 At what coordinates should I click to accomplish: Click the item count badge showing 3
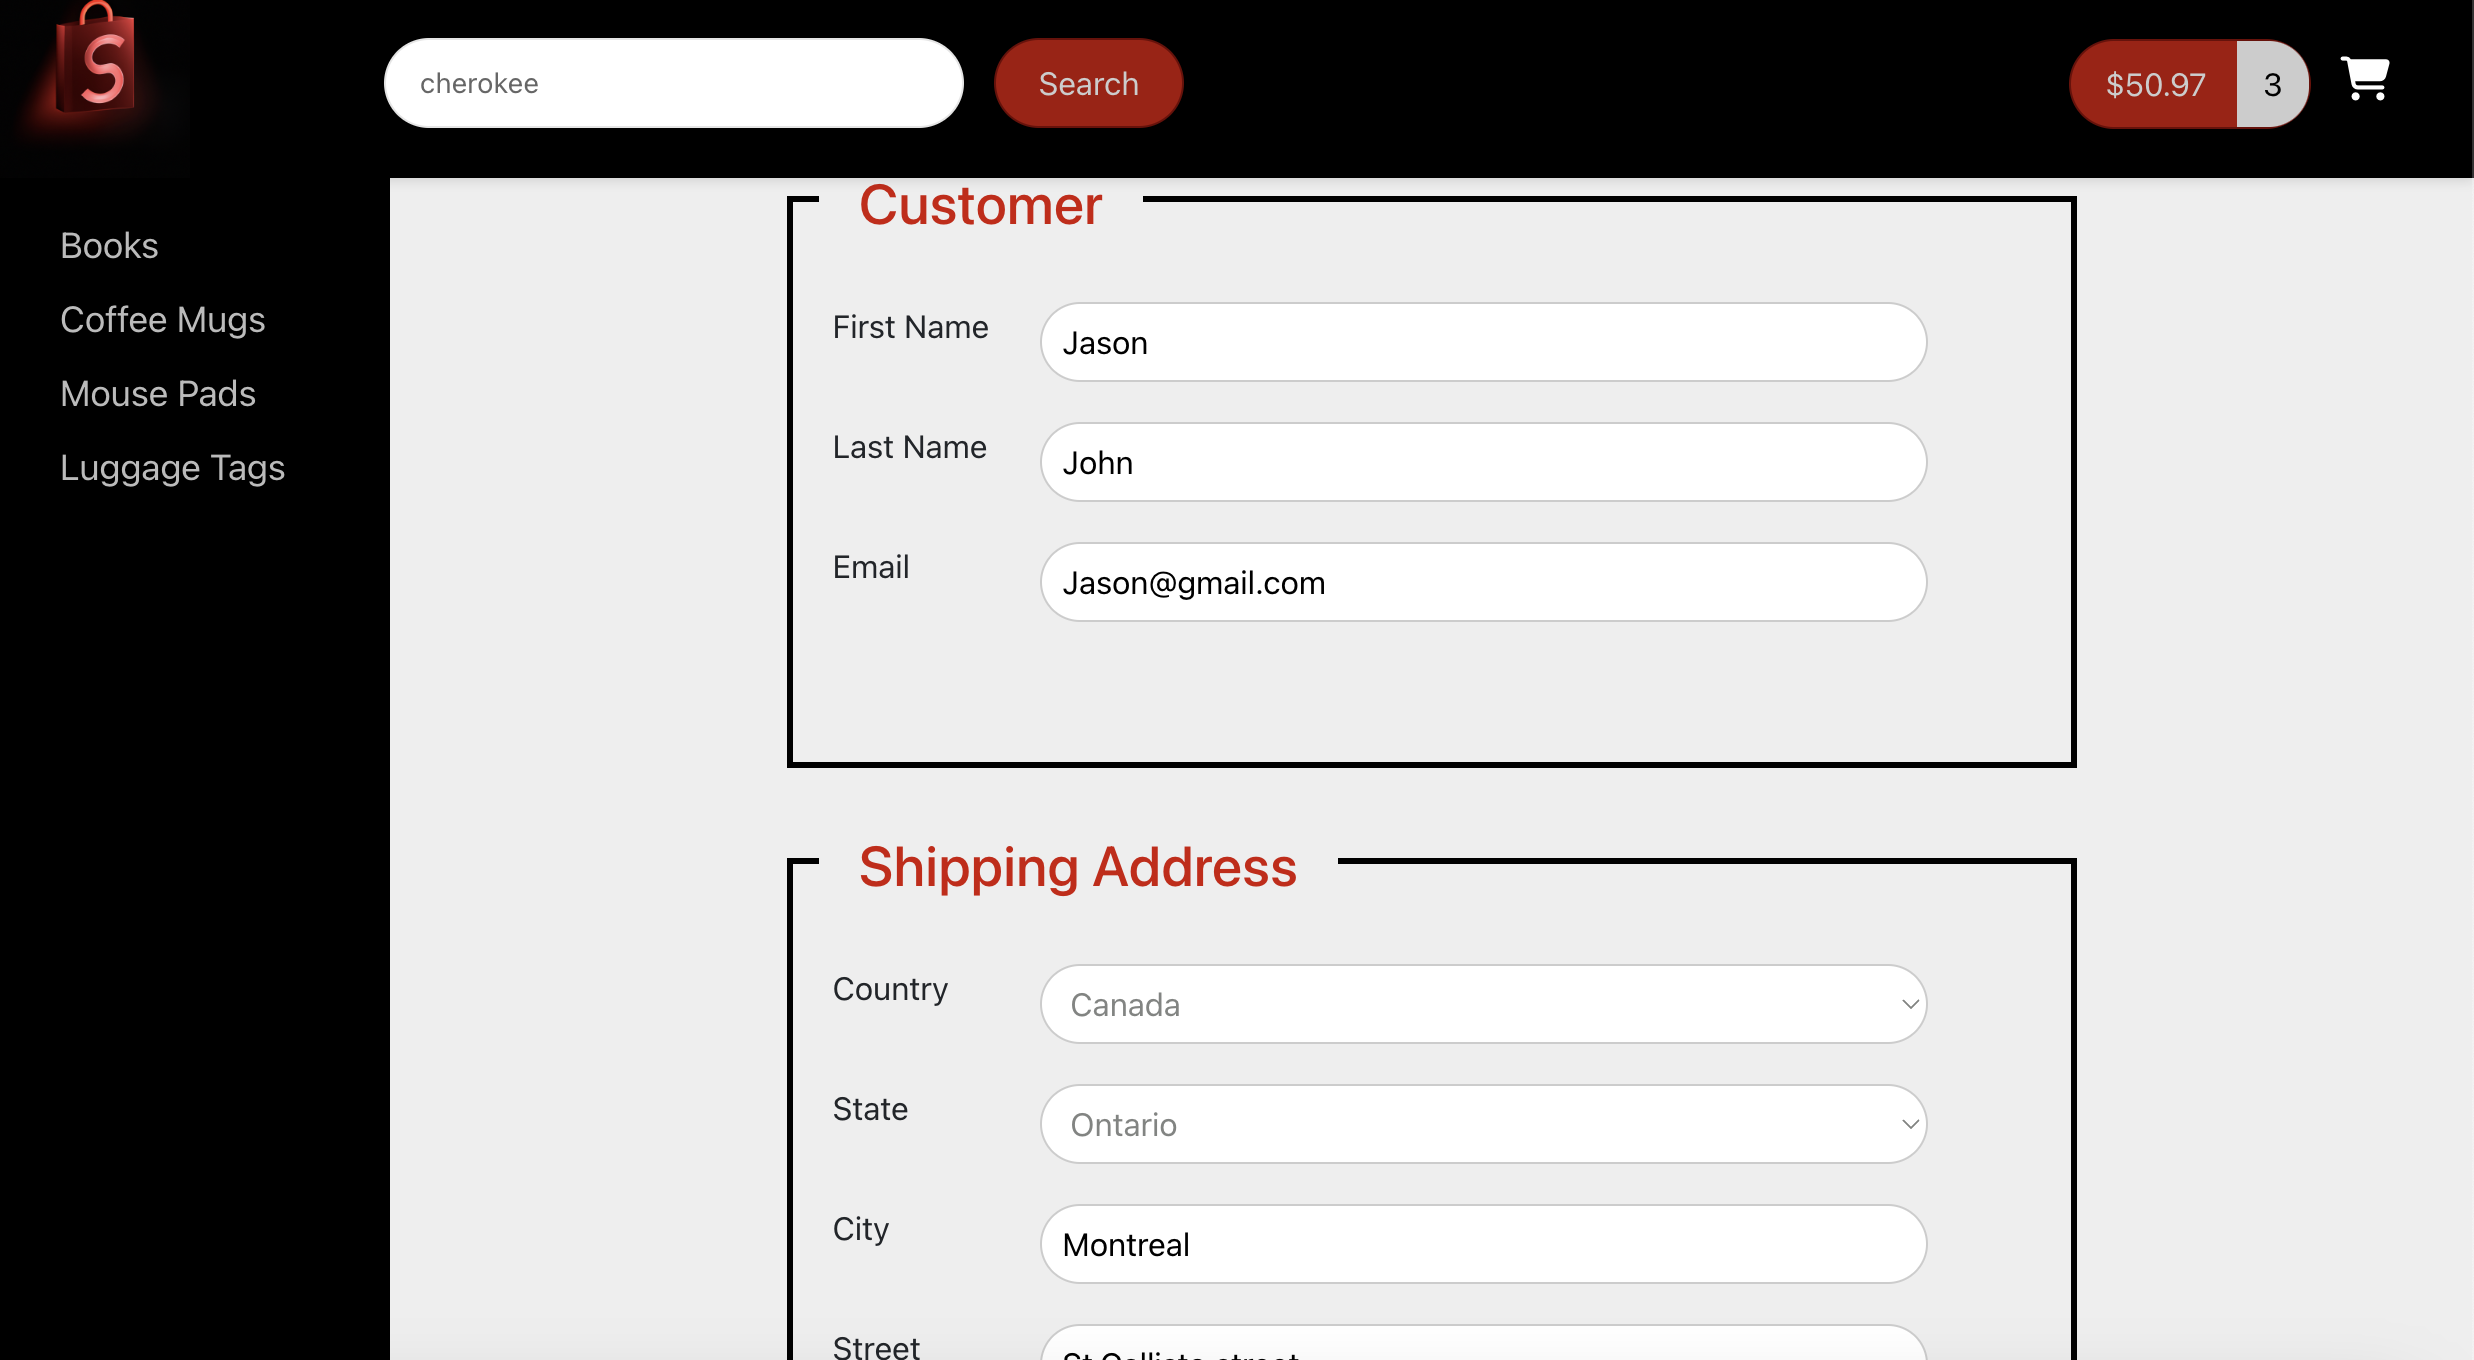point(2272,84)
